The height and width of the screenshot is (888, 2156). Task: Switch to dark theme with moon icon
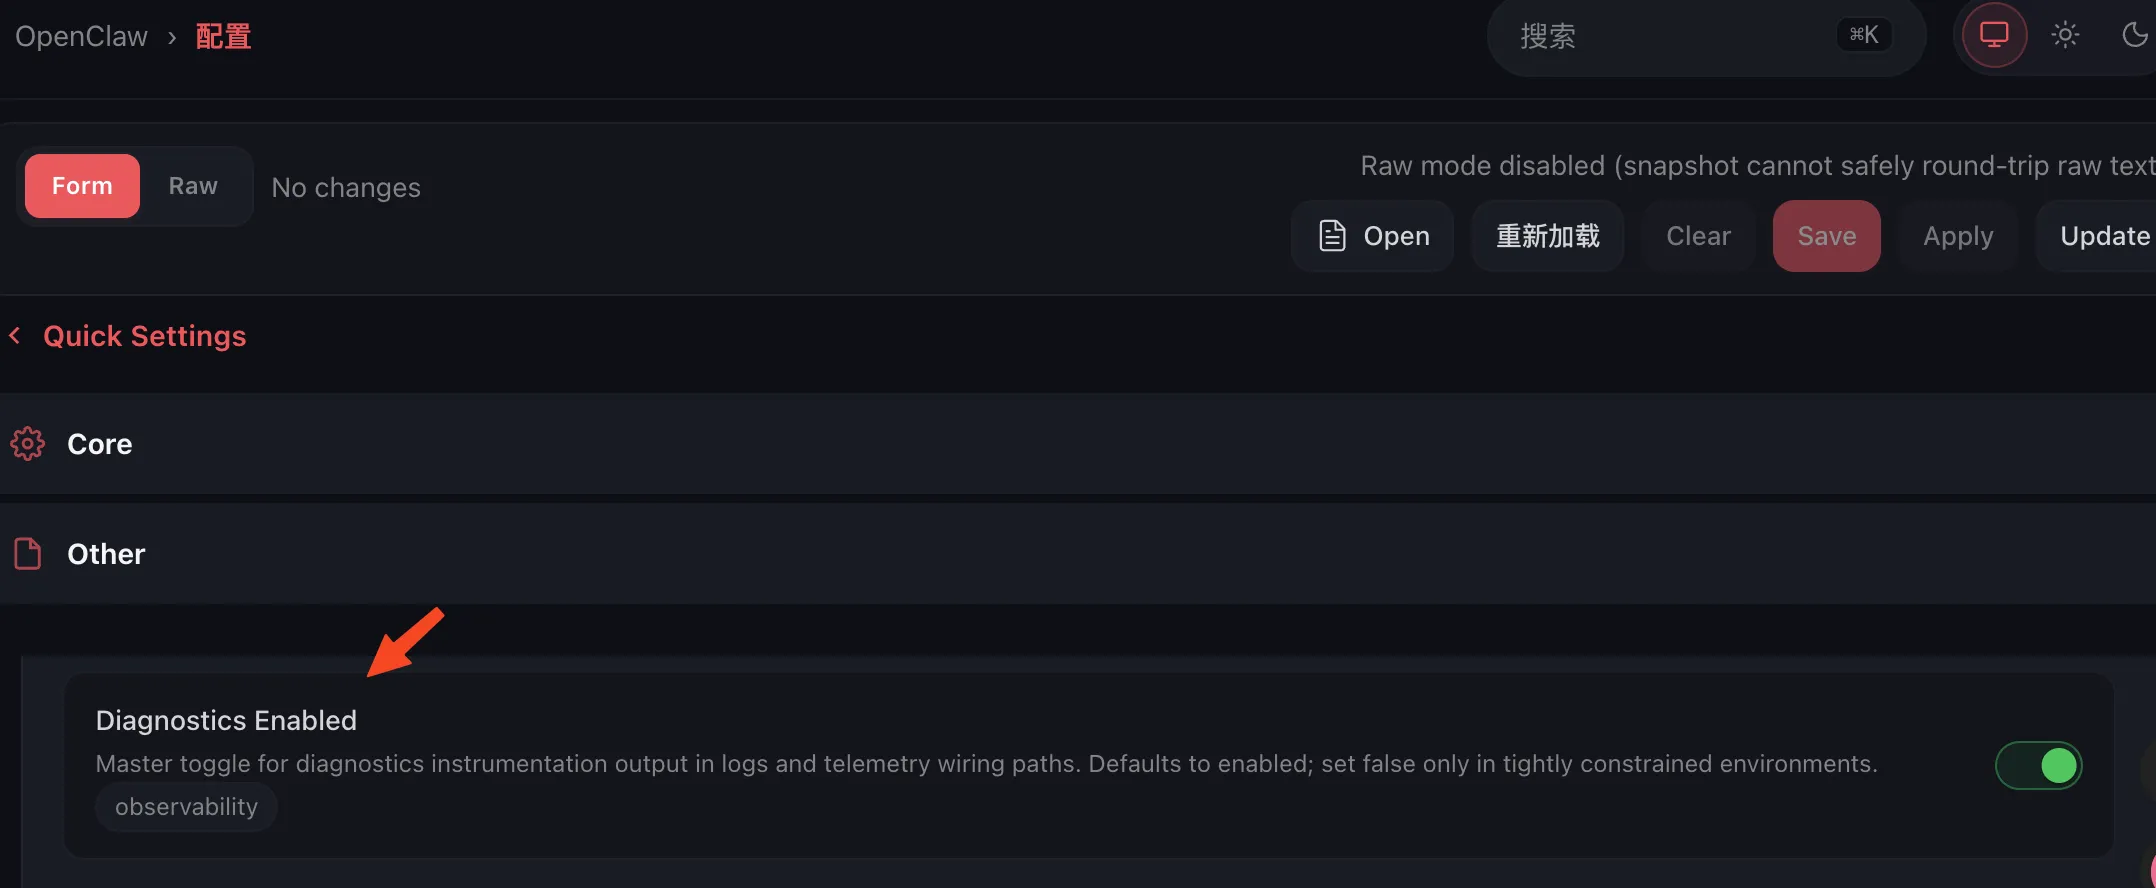[2135, 34]
